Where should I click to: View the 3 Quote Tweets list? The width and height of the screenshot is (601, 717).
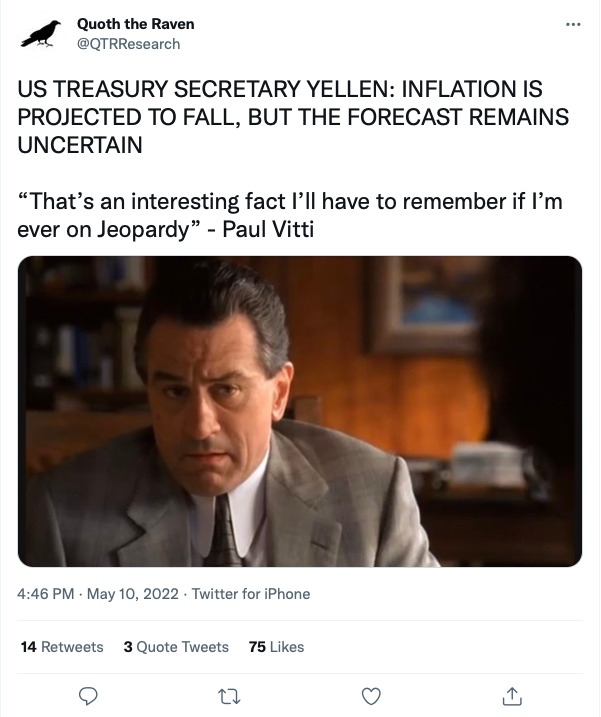point(176,647)
